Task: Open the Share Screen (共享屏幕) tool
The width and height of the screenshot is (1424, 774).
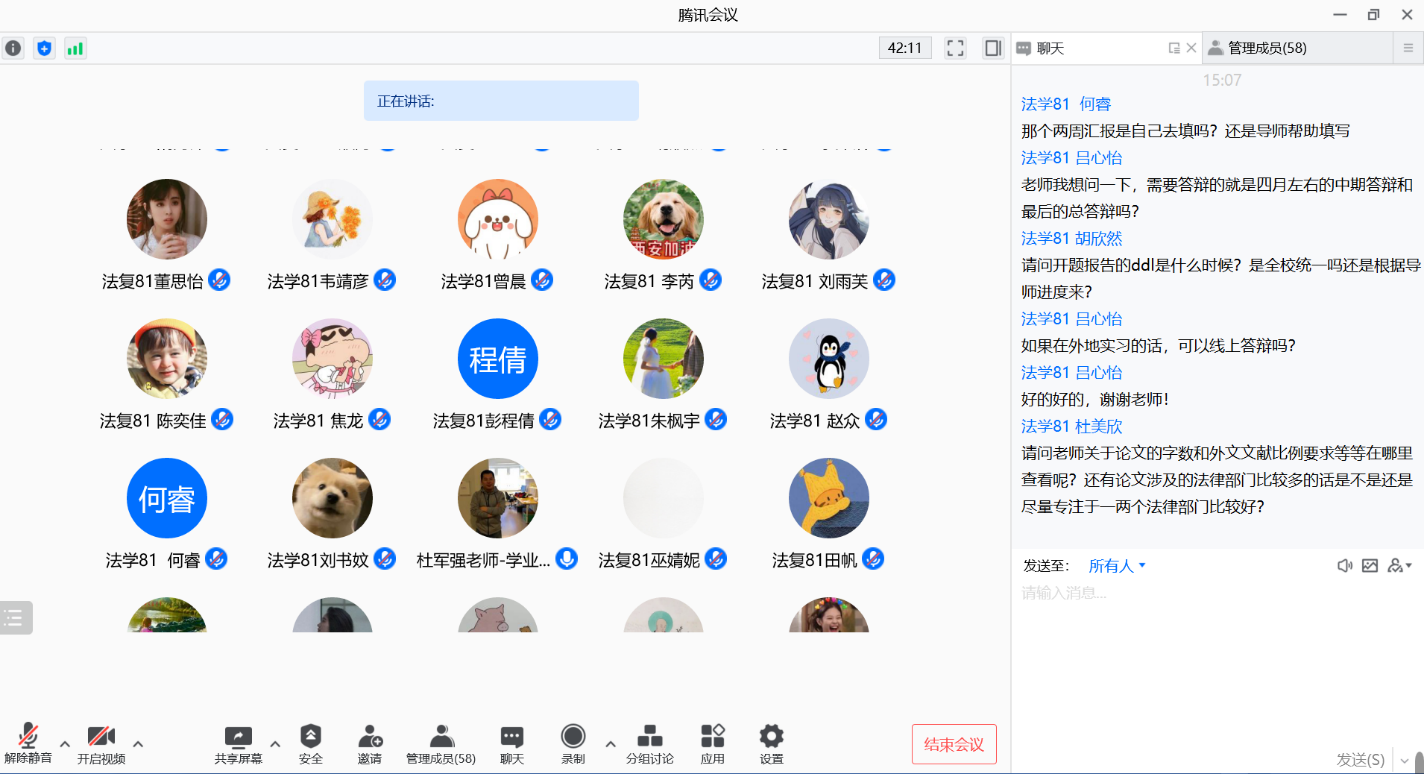Action: [238, 744]
